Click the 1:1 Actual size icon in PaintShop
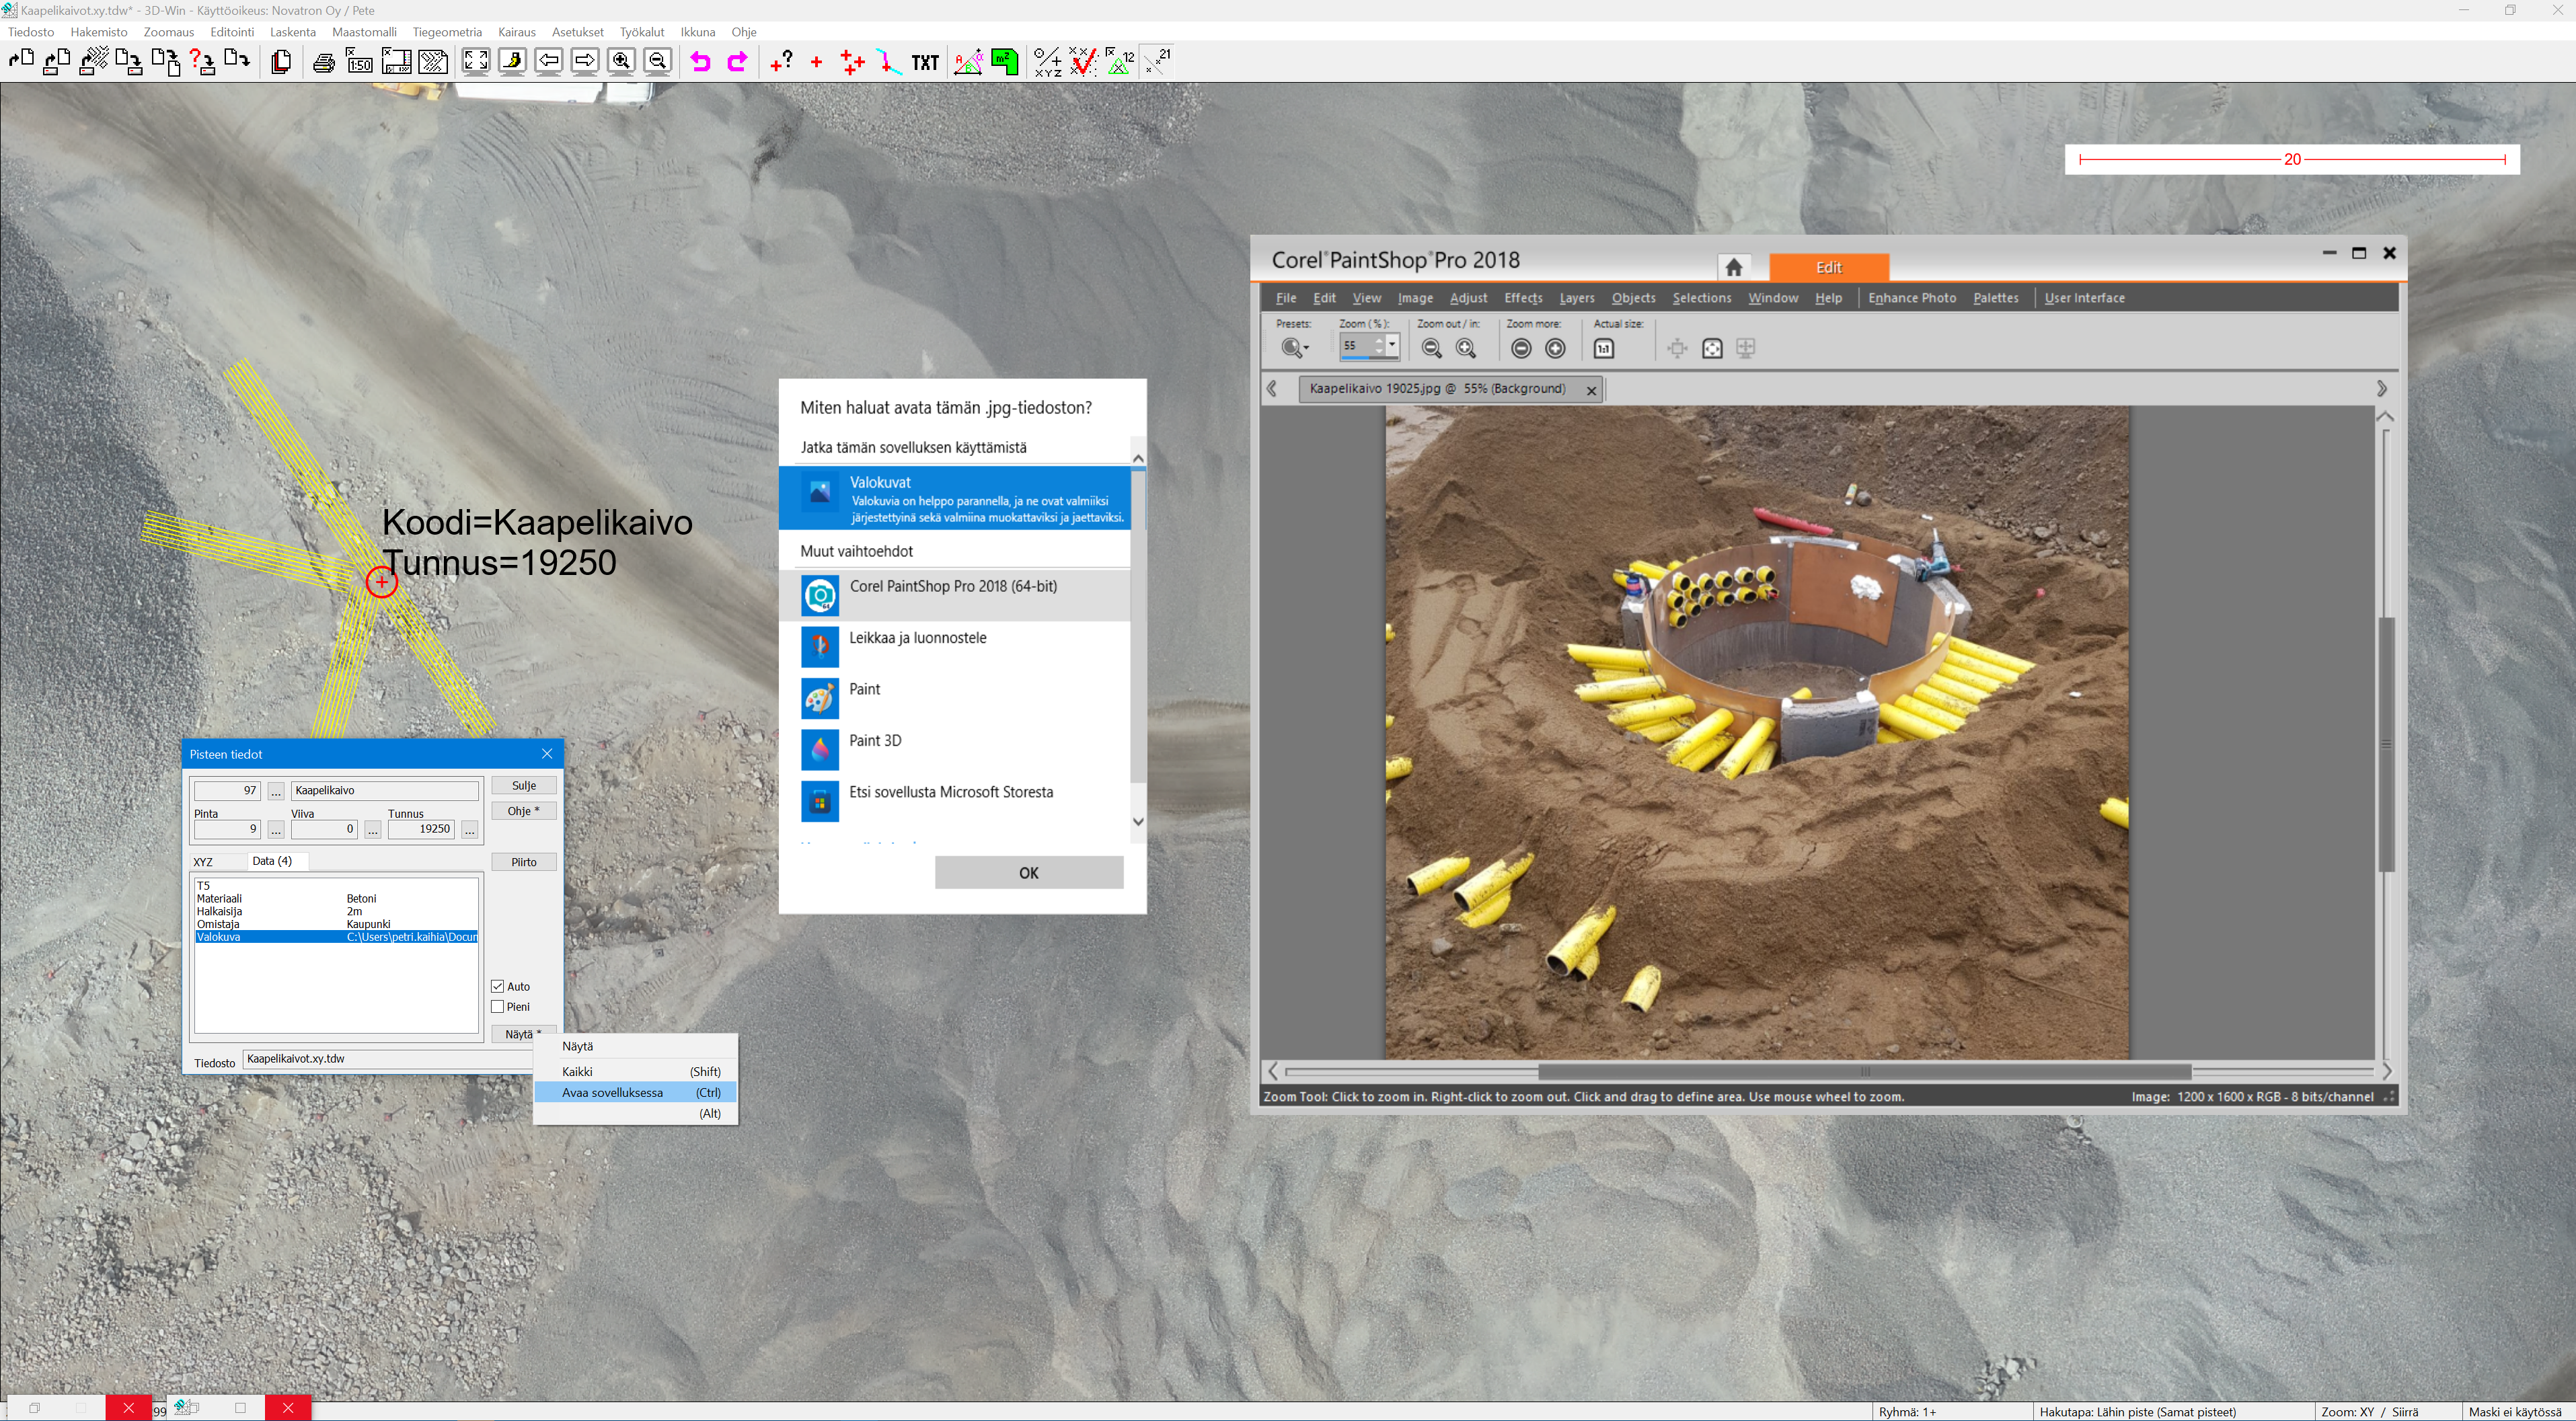Image resolution: width=2576 pixels, height=1421 pixels. tap(1604, 348)
